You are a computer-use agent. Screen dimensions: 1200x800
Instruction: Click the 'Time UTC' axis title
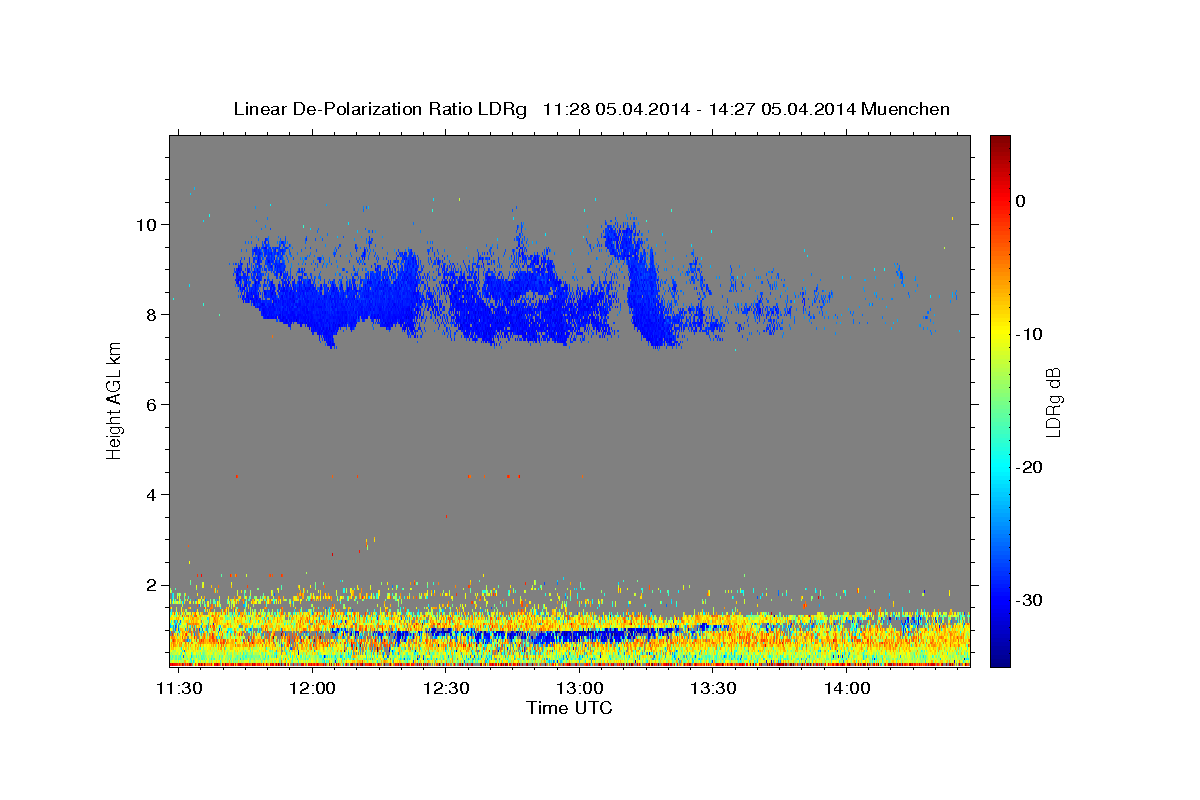point(569,708)
